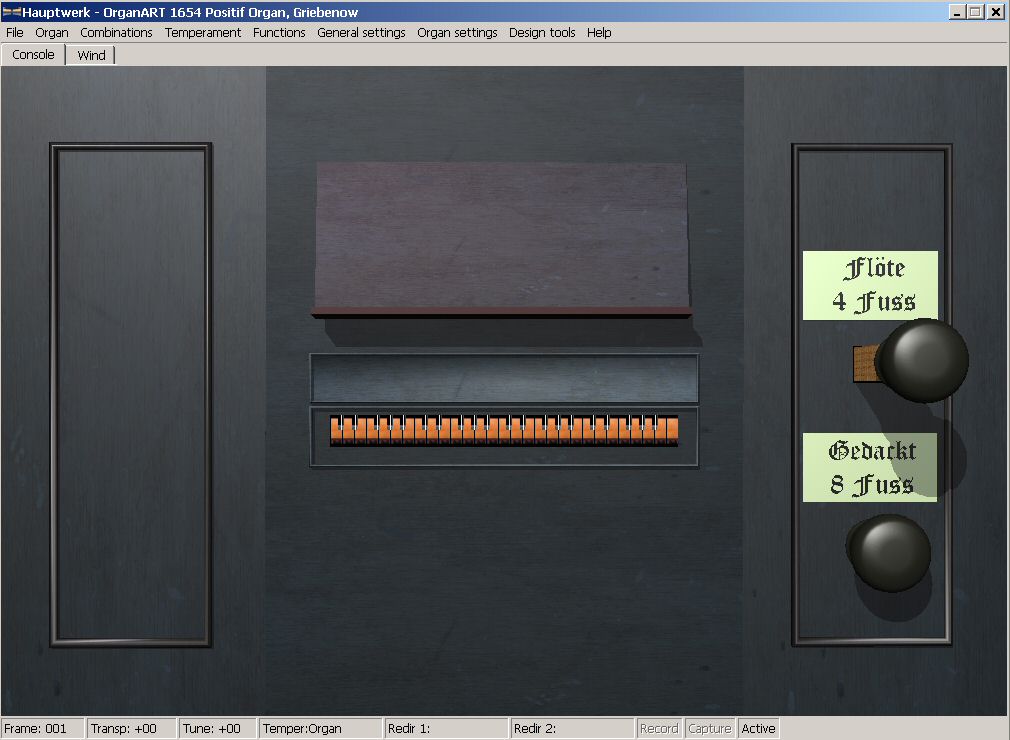
Task: Open the Help menu
Action: click(x=599, y=33)
